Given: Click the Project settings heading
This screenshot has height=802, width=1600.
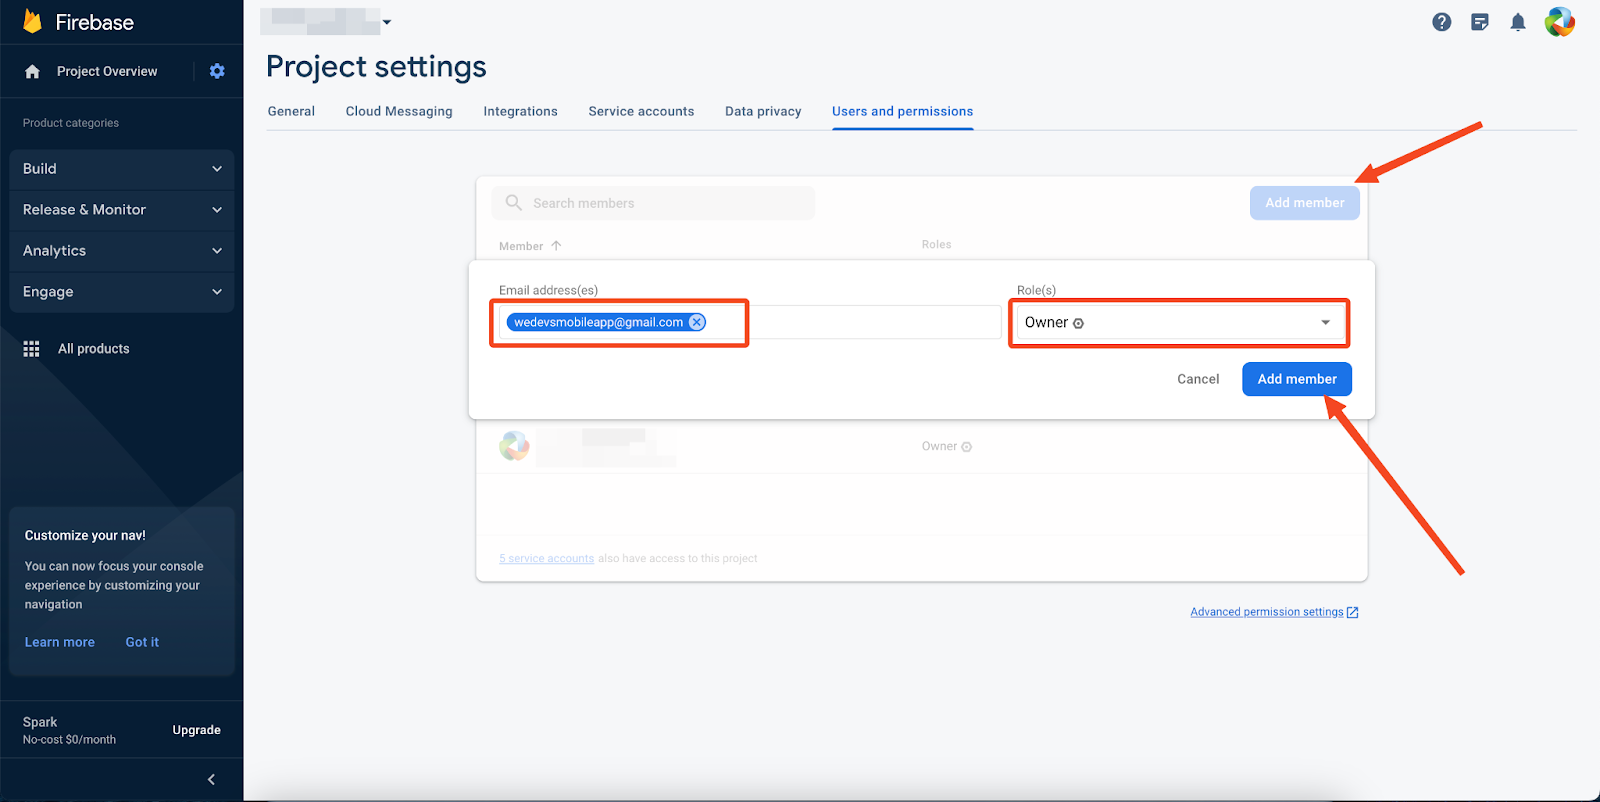Looking at the screenshot, I should [x=376, y=66].
